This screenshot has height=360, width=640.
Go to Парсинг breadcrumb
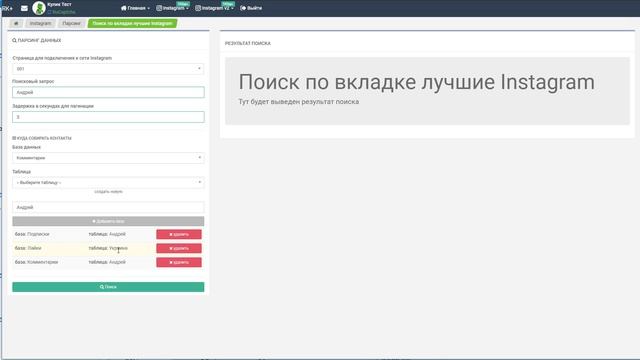click(x=71, y=23)
